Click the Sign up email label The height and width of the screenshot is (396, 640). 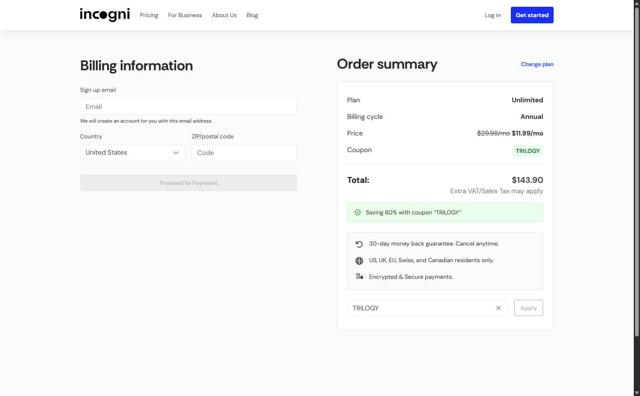pyautogui.click(x=98, y=90)
